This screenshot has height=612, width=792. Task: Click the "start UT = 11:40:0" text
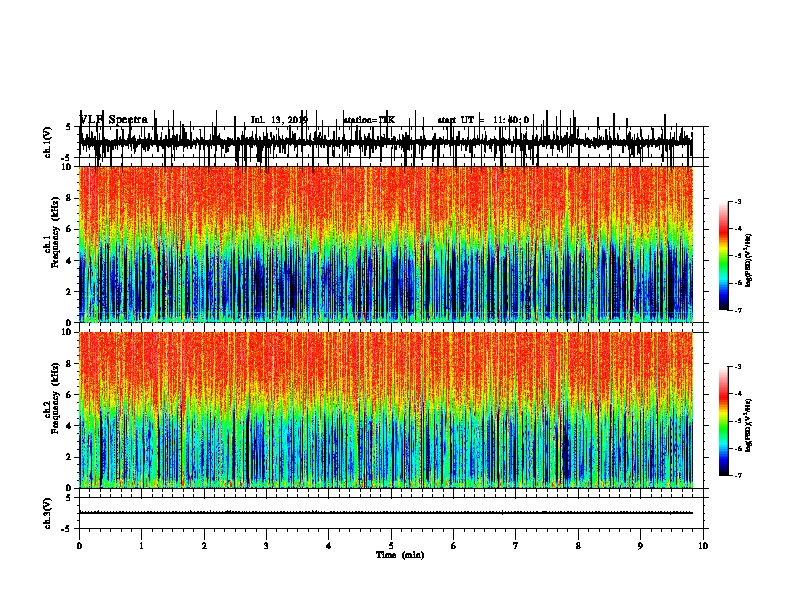point(483,120)
